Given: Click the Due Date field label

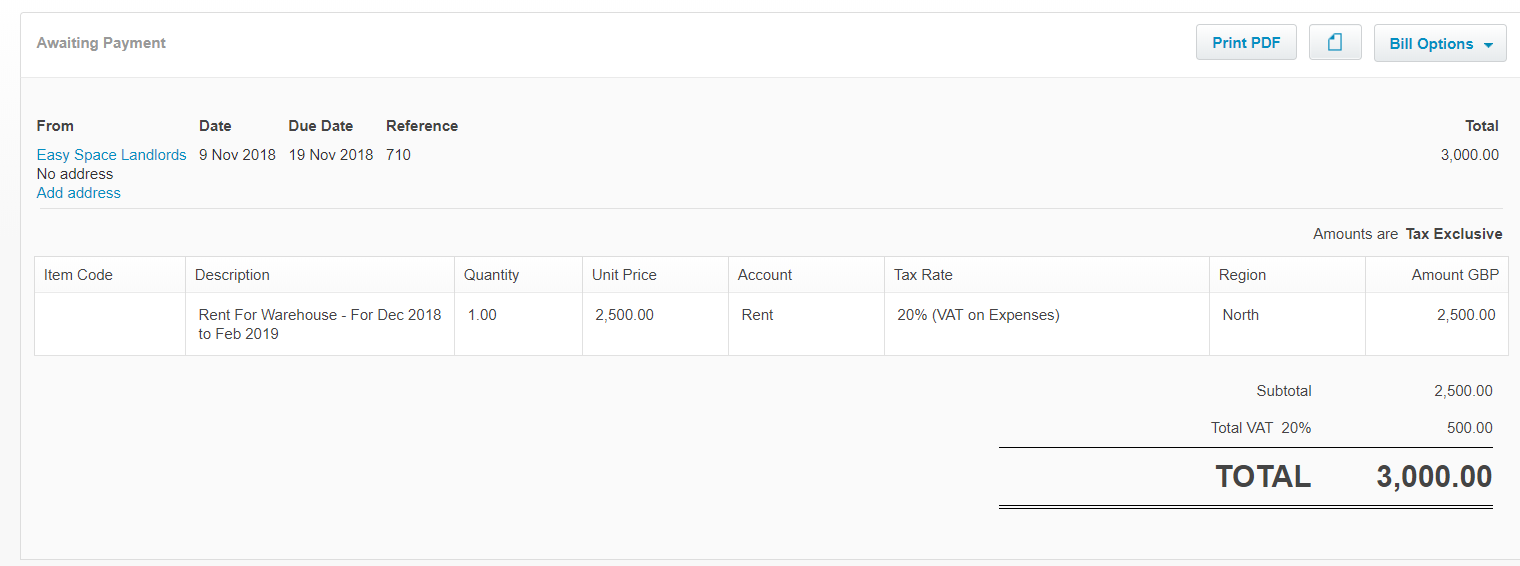Looking at the screenshot, I should click(321, 126).
